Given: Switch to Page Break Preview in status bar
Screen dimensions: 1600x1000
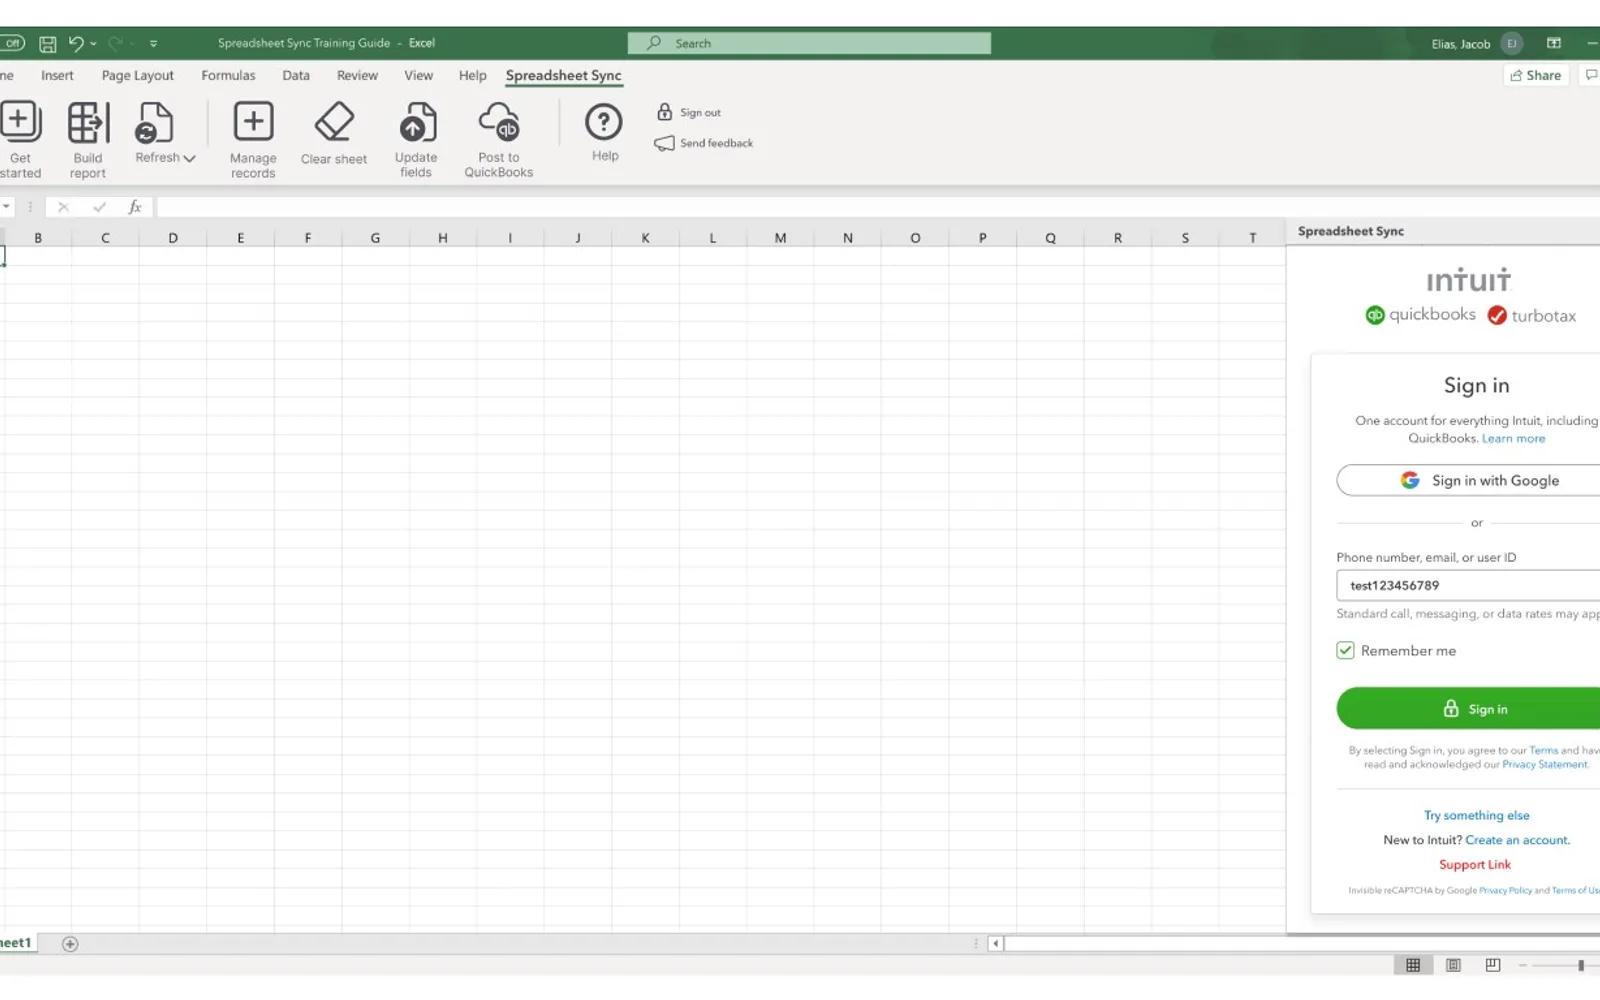Looking at the screenshot, I should tap(1493, 965).
